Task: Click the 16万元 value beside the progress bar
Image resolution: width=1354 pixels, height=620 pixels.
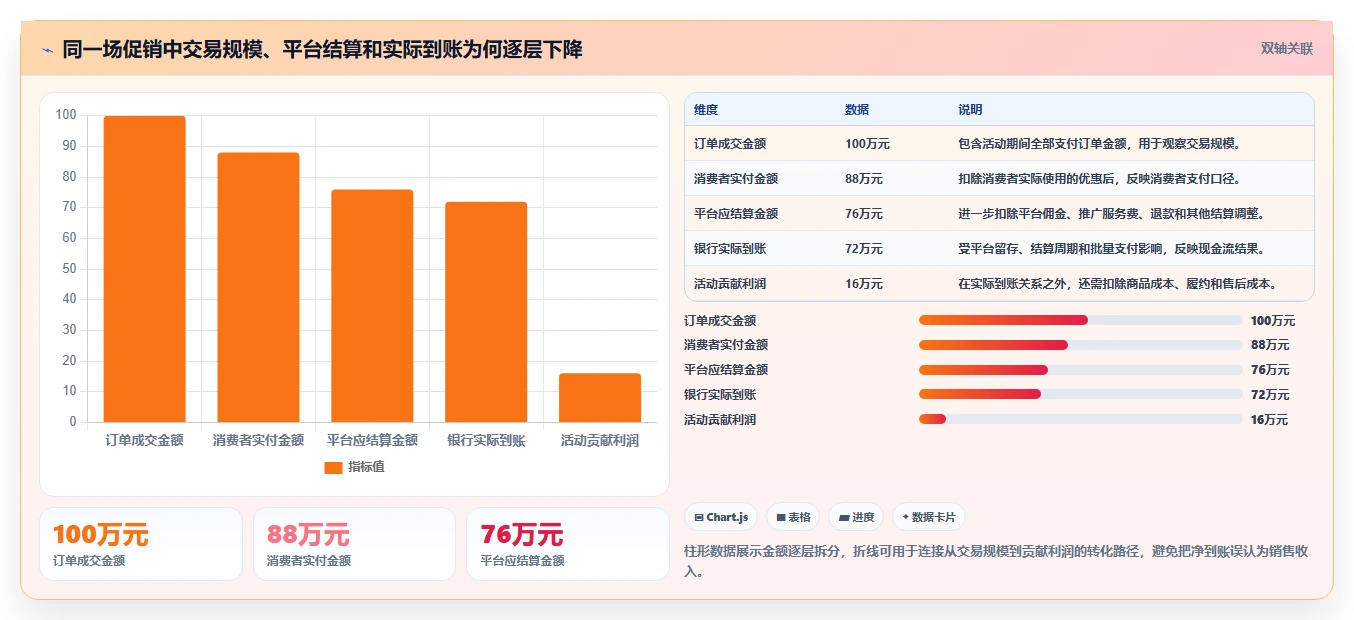Action: pyautogui.click(x=1270, y=420)
